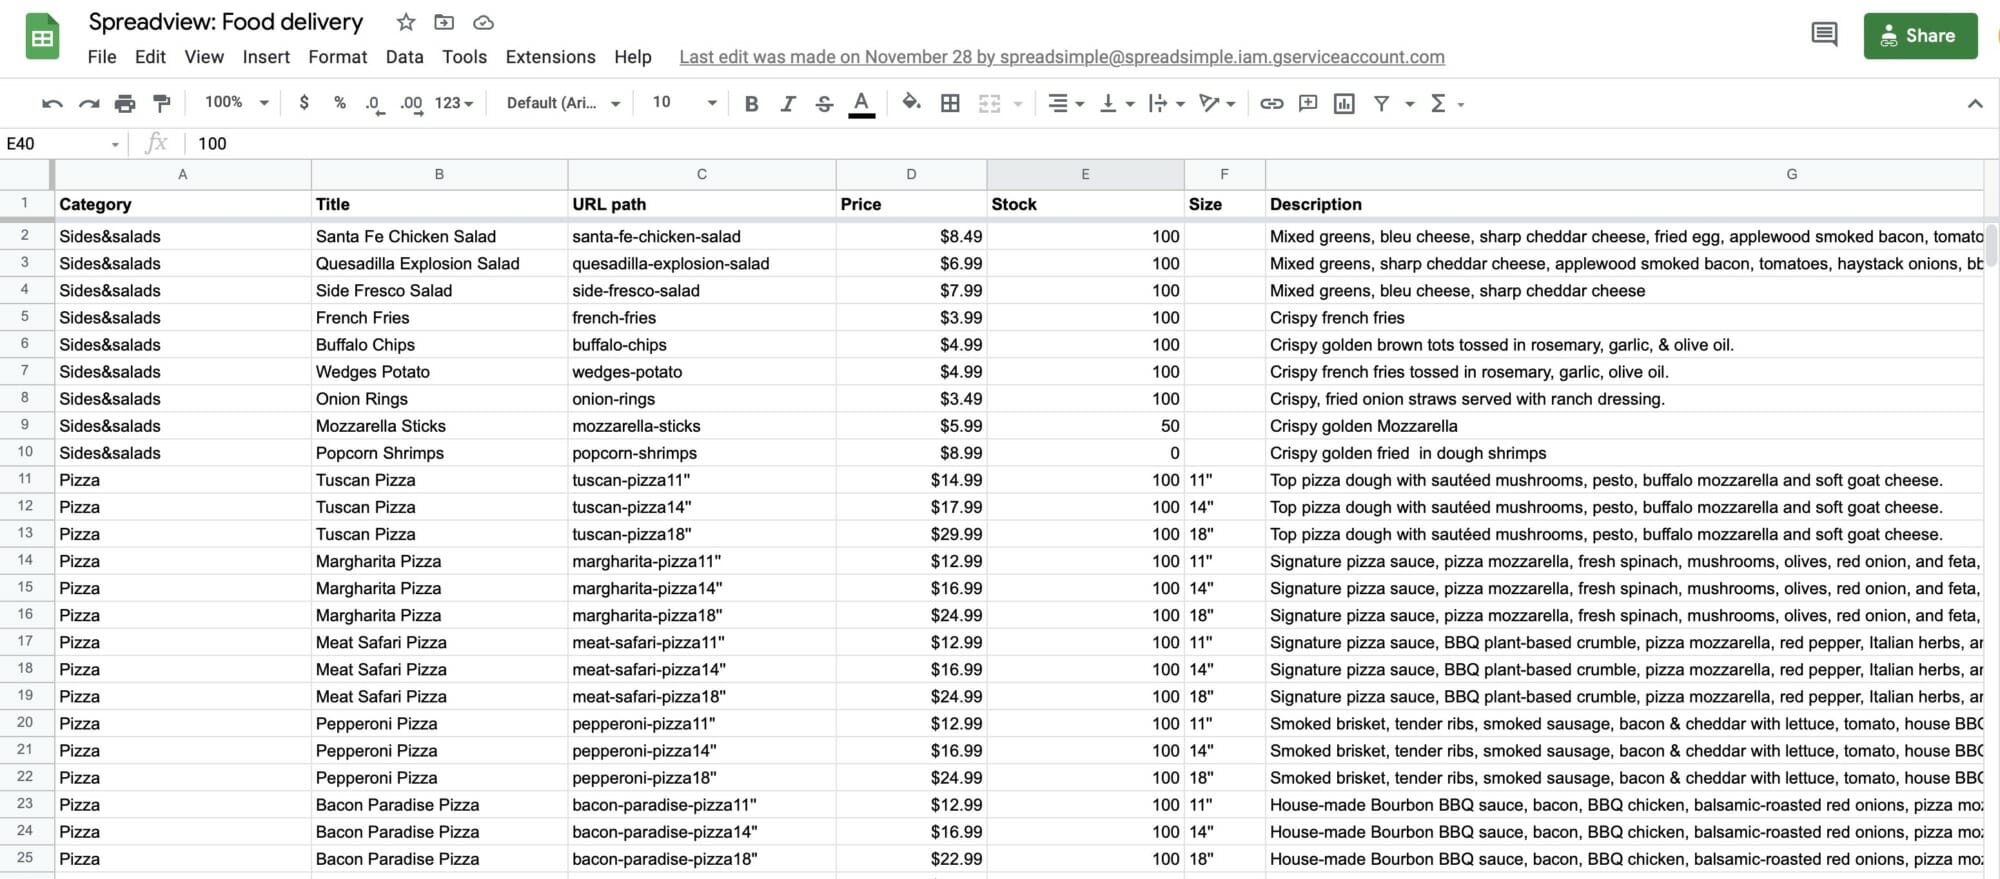
Task: Toggle italic formatting
Action: point(788,103)
